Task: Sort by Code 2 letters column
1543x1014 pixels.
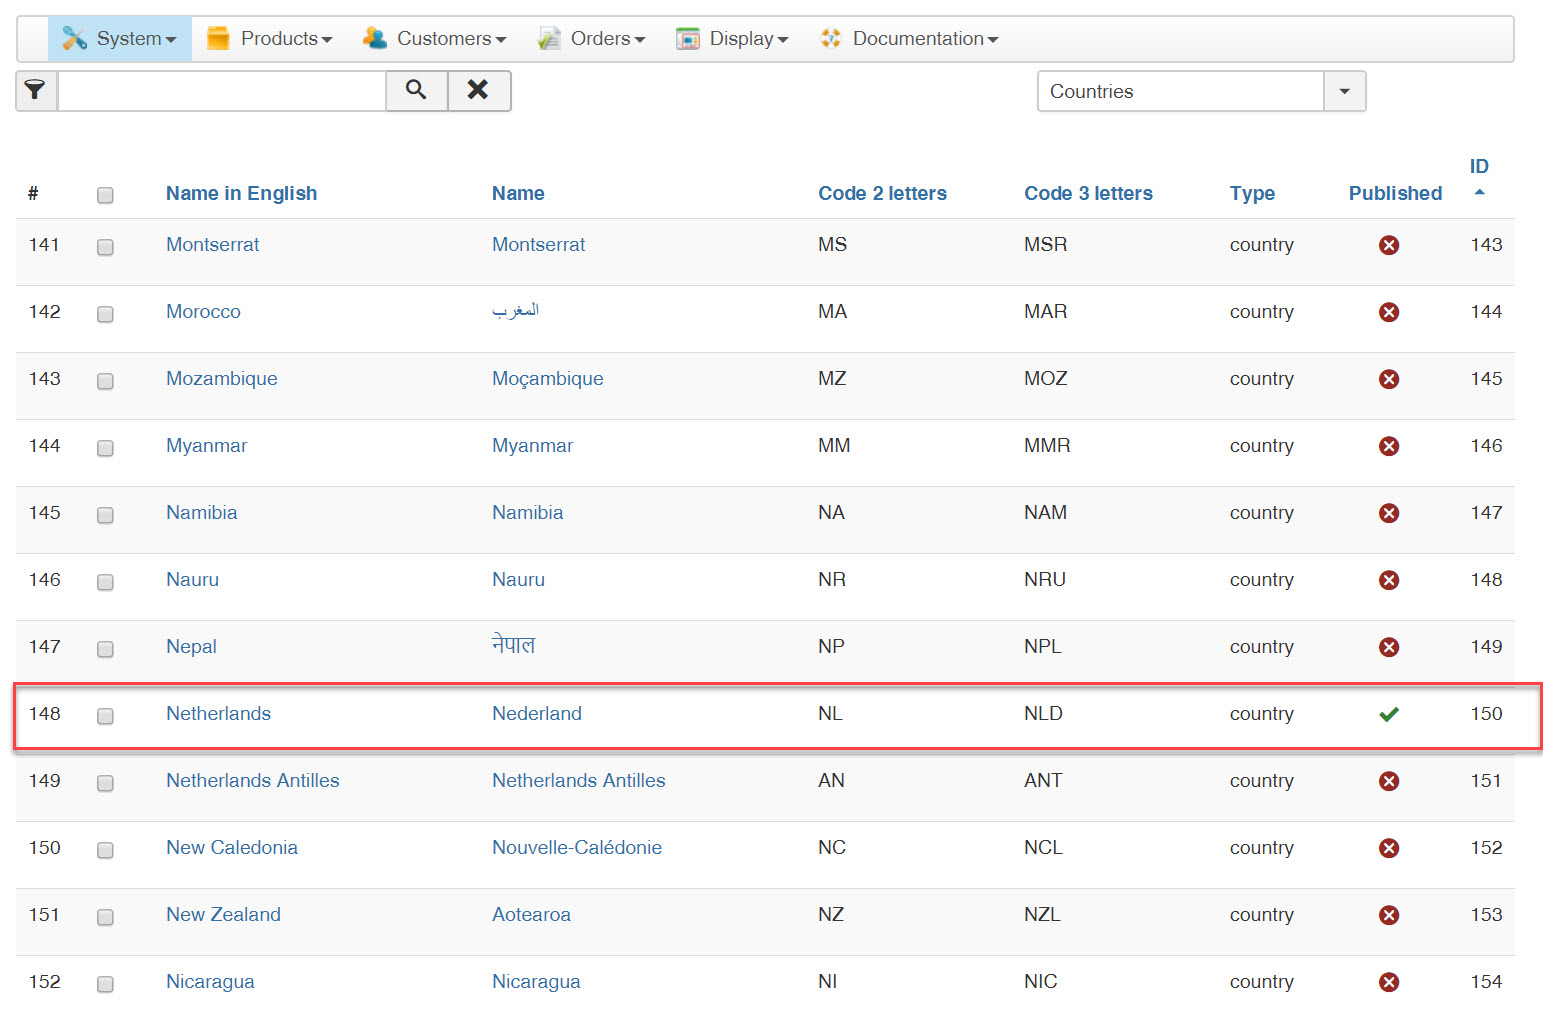Action: [882, 193]
